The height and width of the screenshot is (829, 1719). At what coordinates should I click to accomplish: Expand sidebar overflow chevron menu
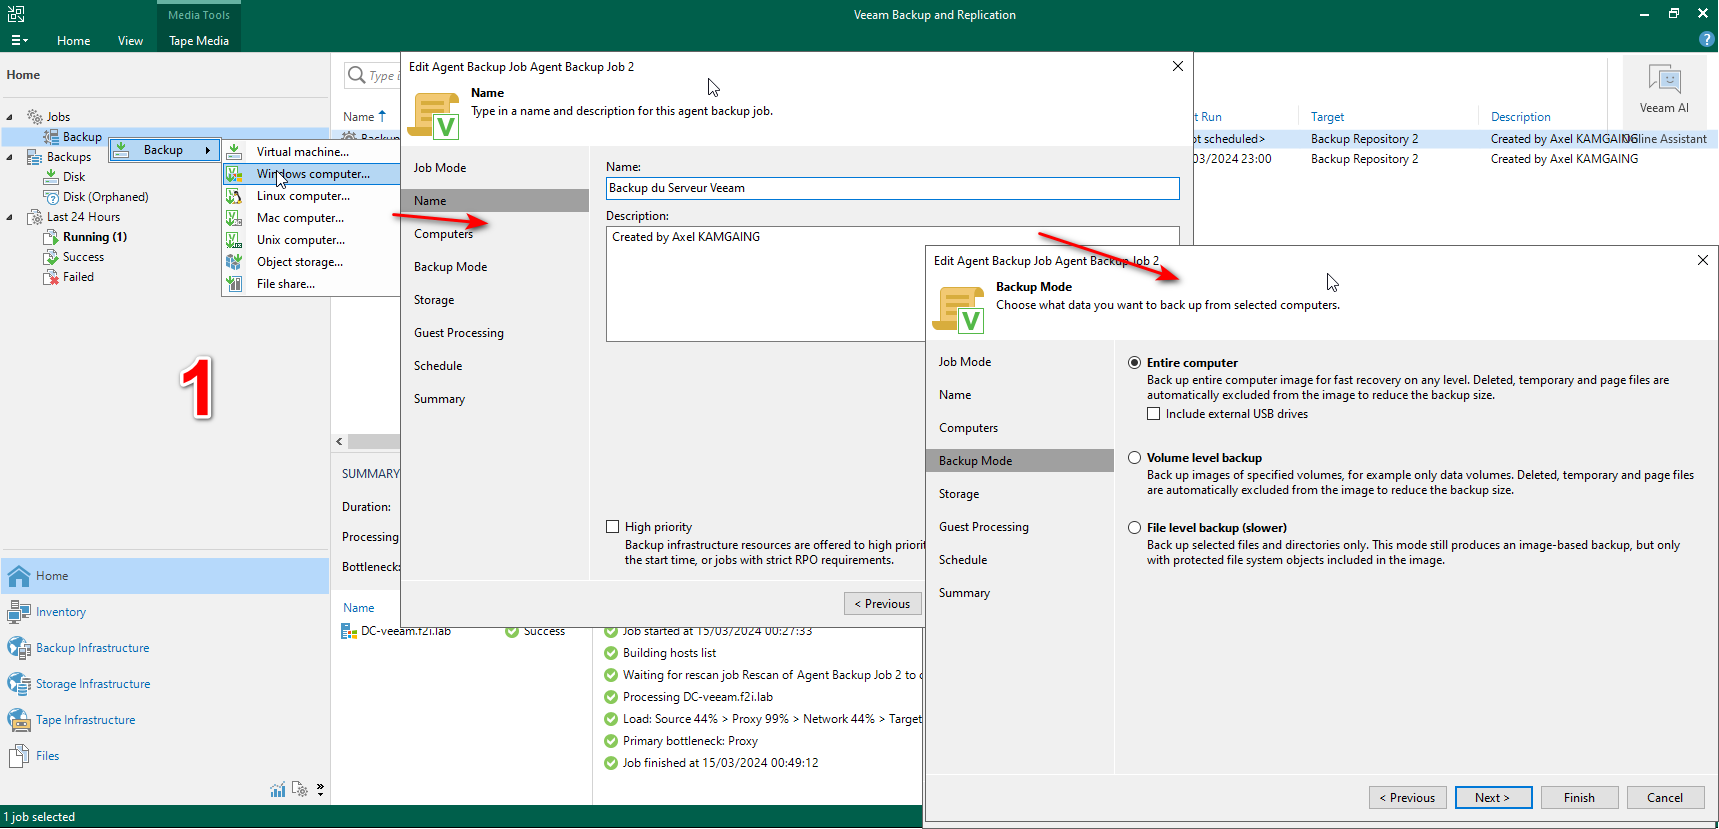pos(320,790)
